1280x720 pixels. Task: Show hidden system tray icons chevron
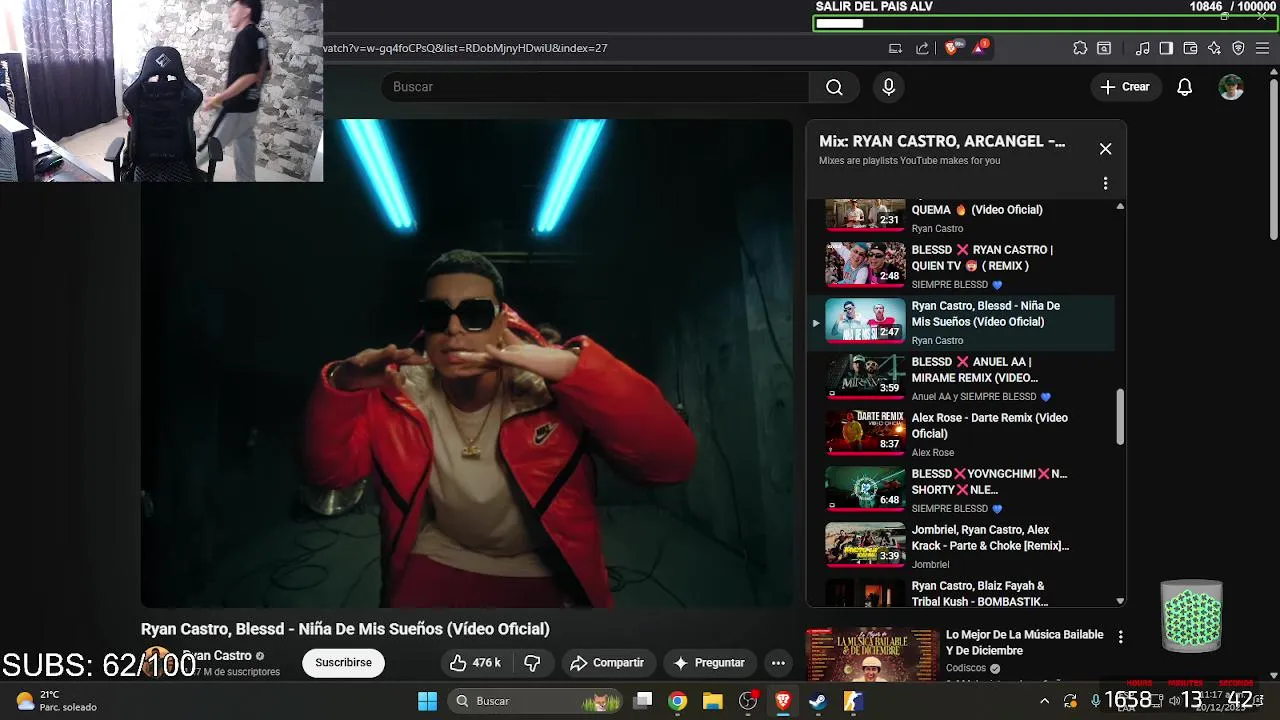point(1045,701)
